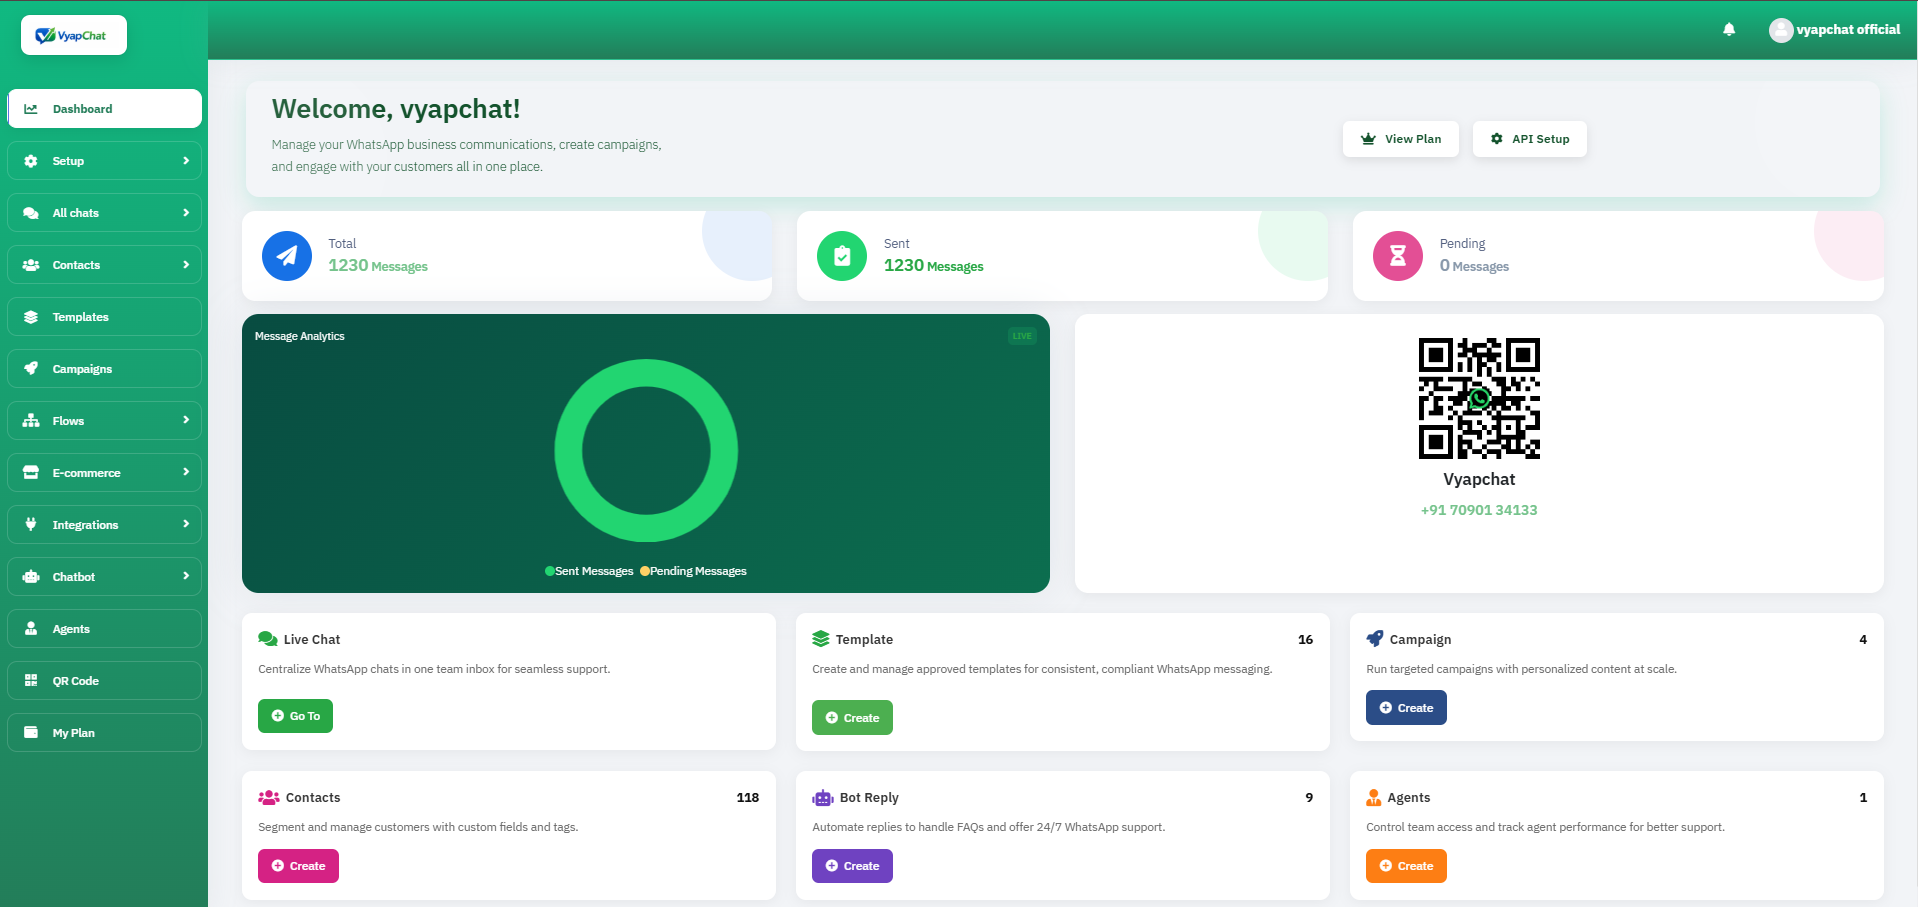Expand the Flows chevron
1918x907 pixels.
click(x=186, y=421)
